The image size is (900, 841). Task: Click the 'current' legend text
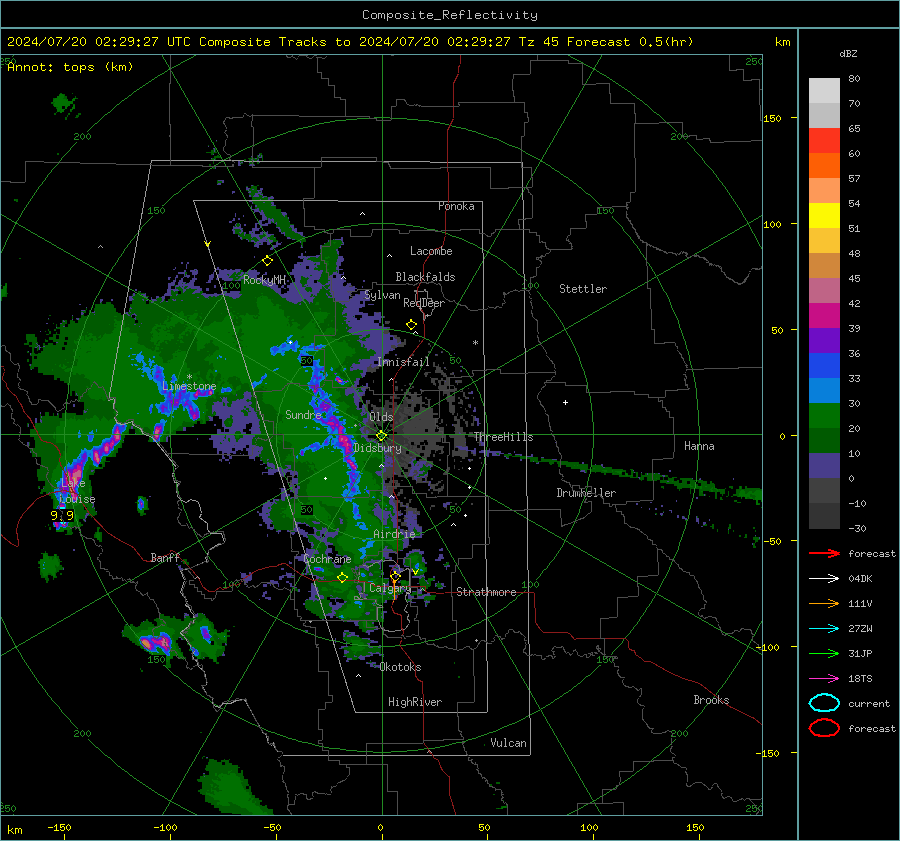pyautogui.click(x=869, y=704)
